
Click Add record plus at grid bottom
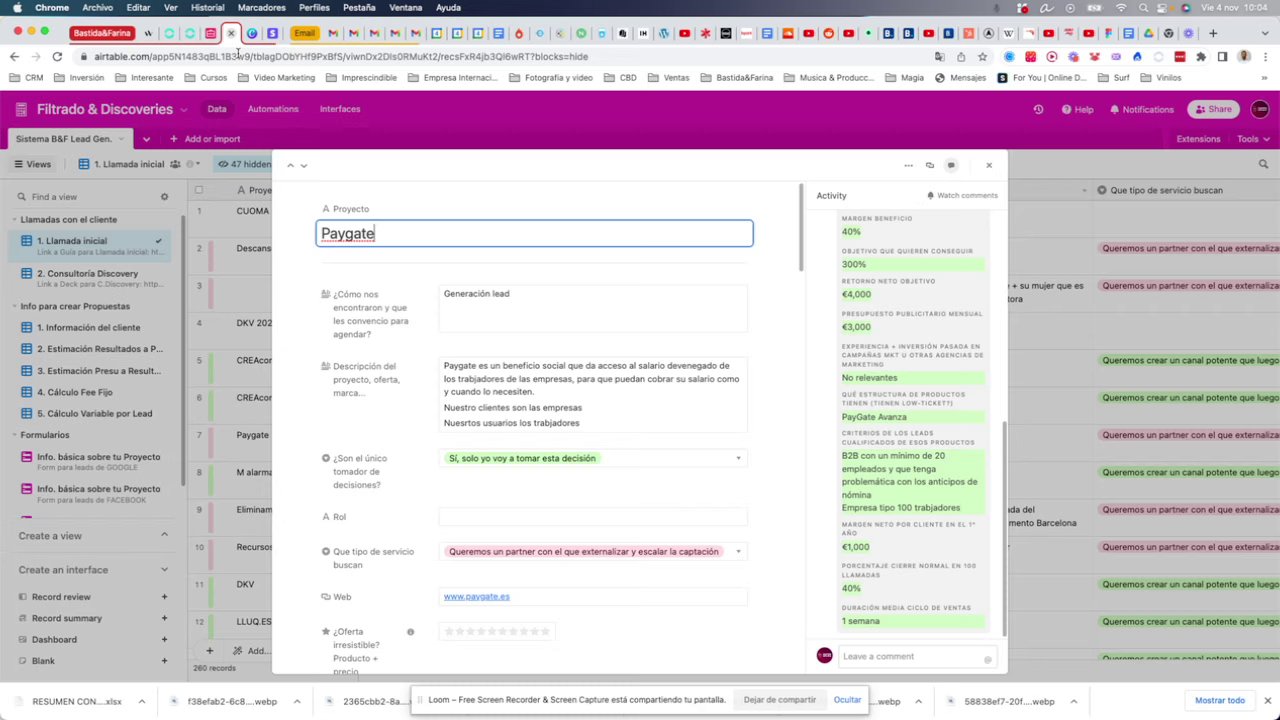tap(209, 651)
